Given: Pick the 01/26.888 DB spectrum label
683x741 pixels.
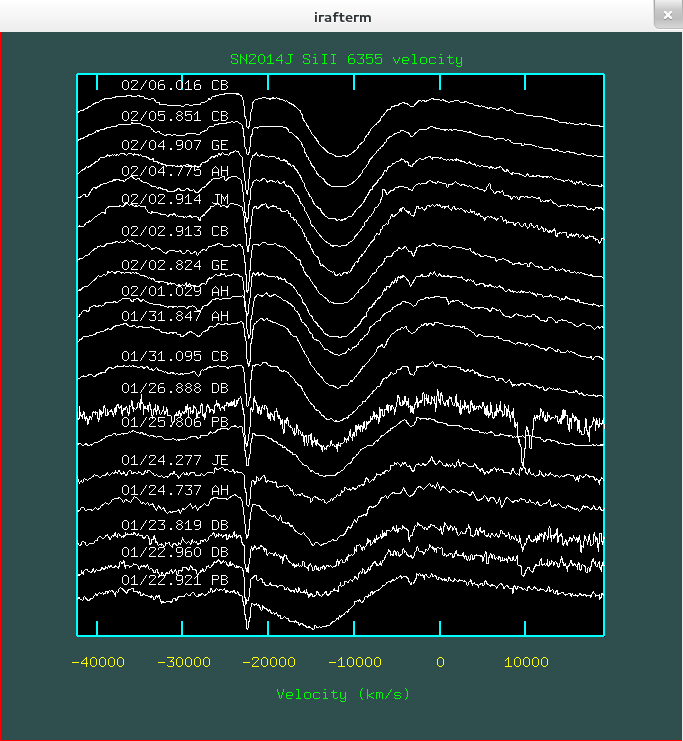Looking at the screenshot, I should click(x=175, y=388).
